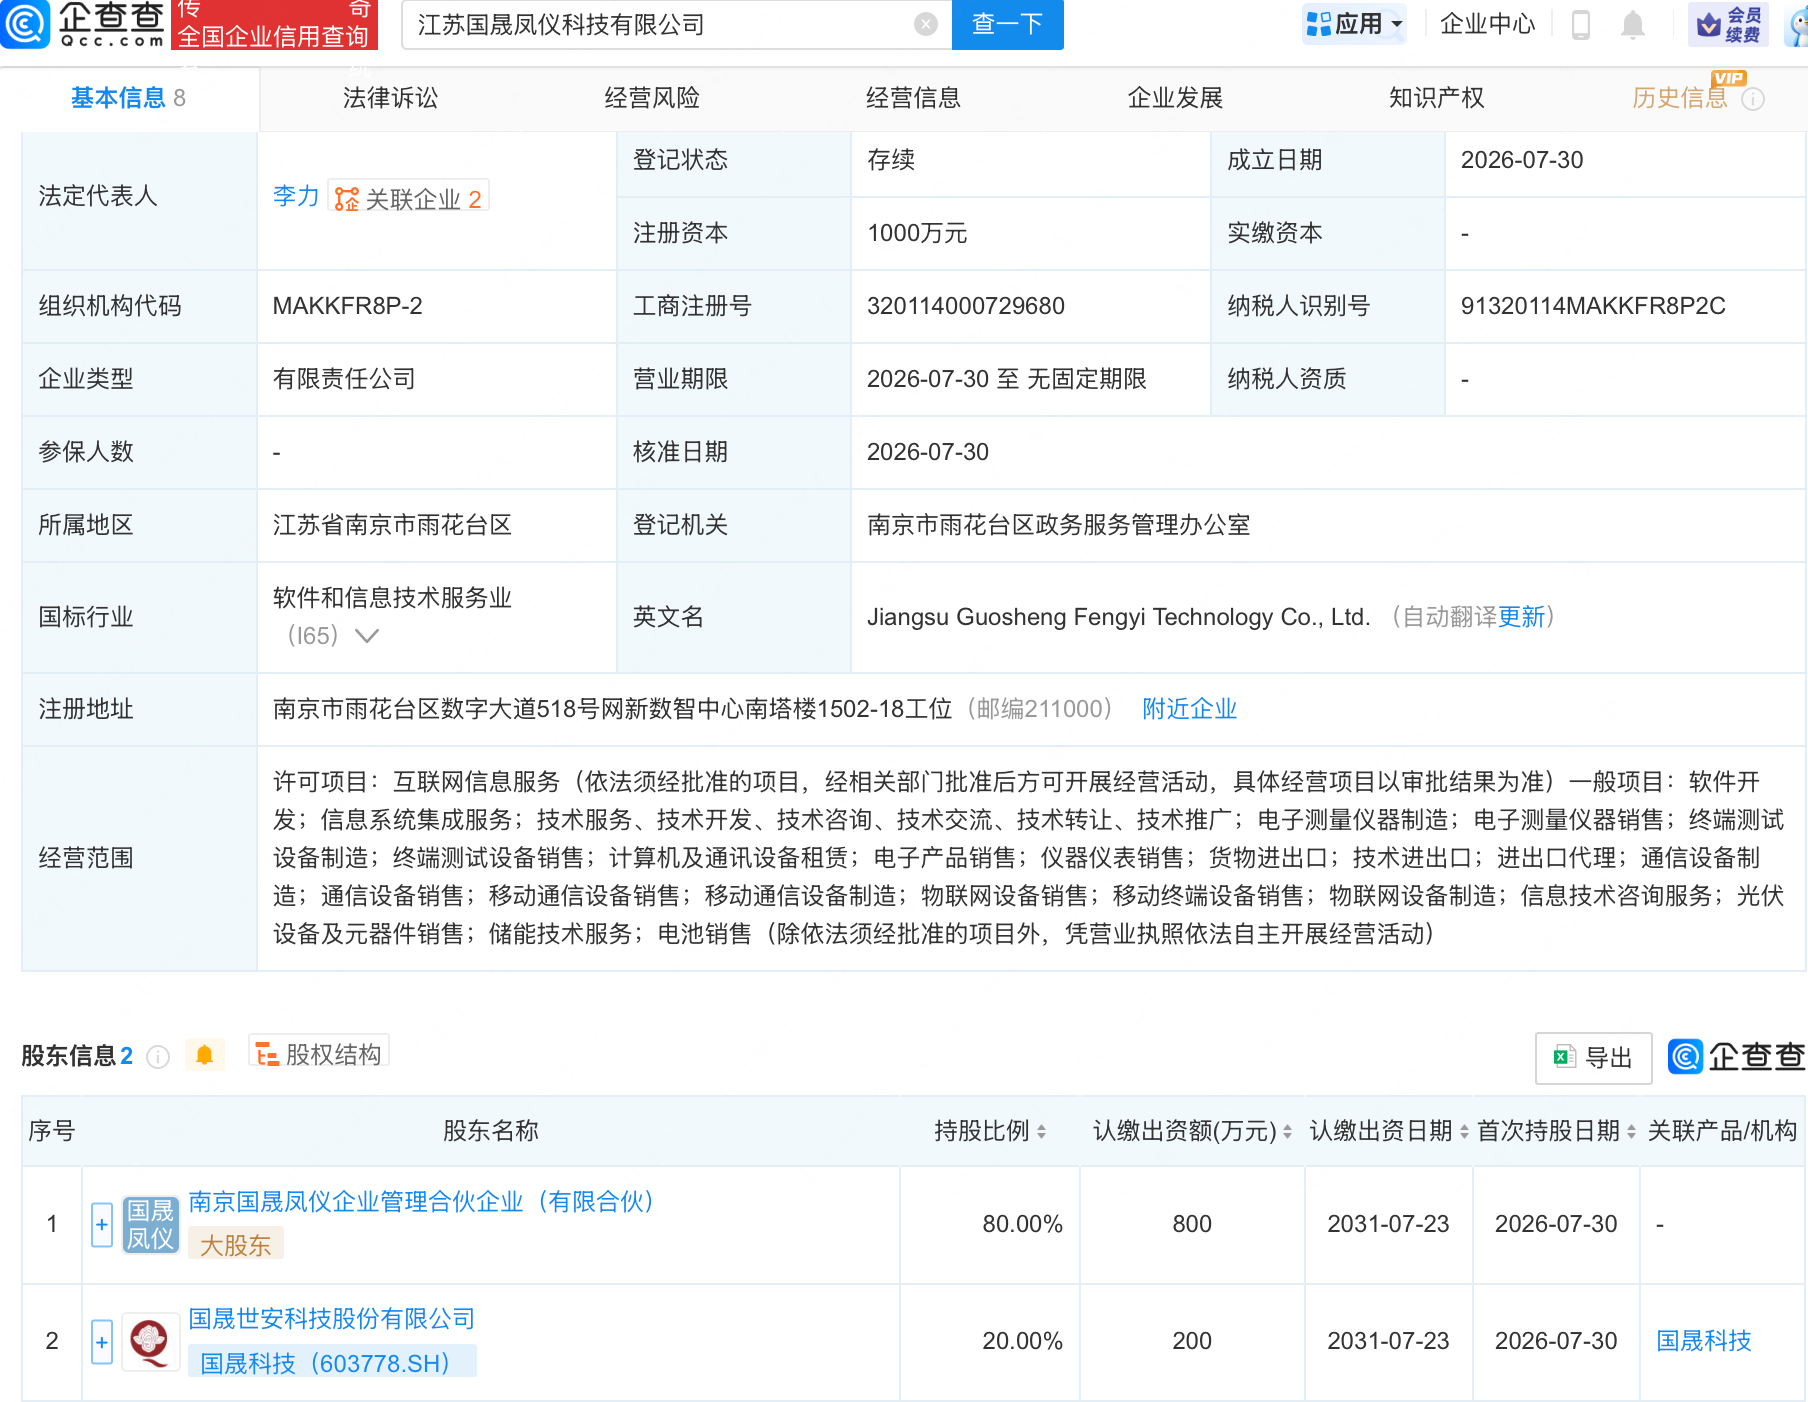Viewport: 1808px width, 1402px height.
Task: Expand the 国标行业 I65 chevron
Action: pos(367,636)
